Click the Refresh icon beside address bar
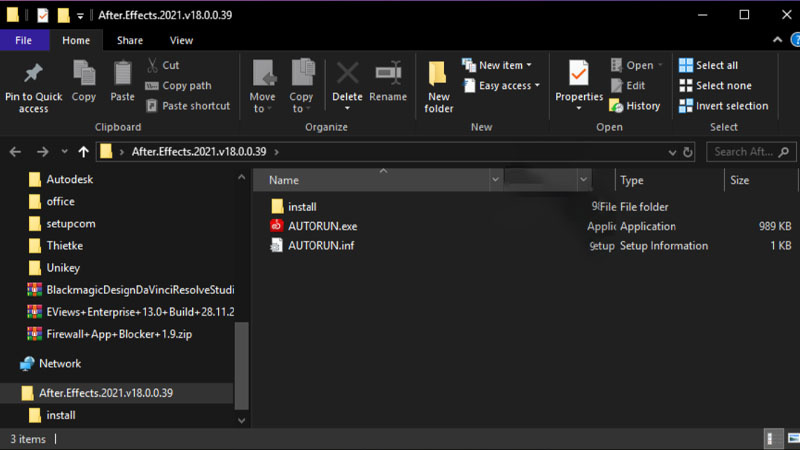 [688, 152]
